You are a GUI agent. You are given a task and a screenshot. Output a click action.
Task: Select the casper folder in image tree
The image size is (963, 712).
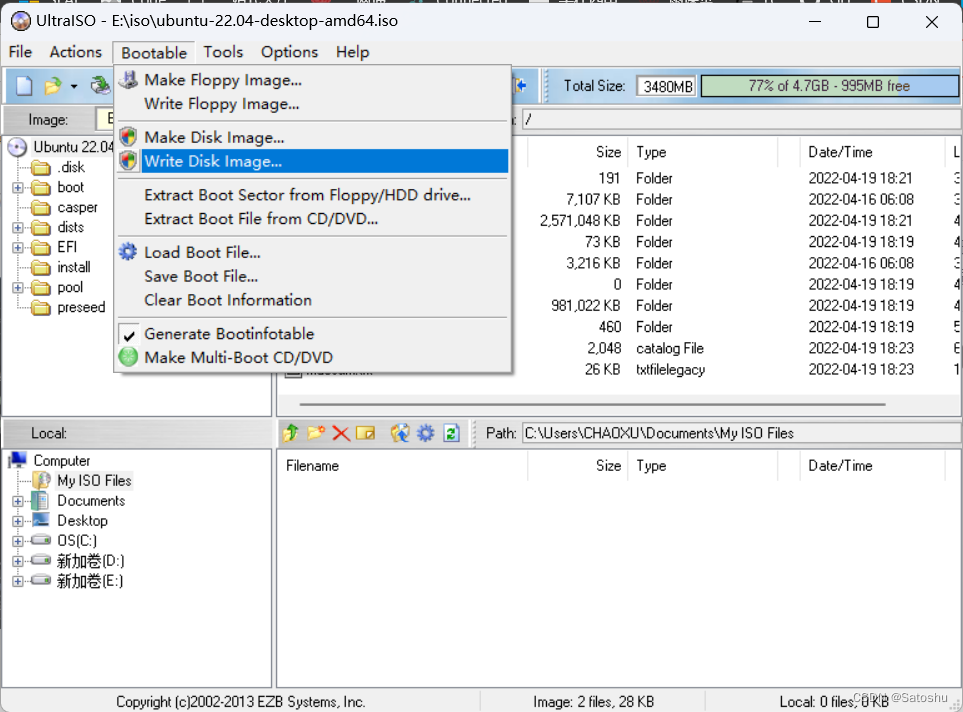77,208
